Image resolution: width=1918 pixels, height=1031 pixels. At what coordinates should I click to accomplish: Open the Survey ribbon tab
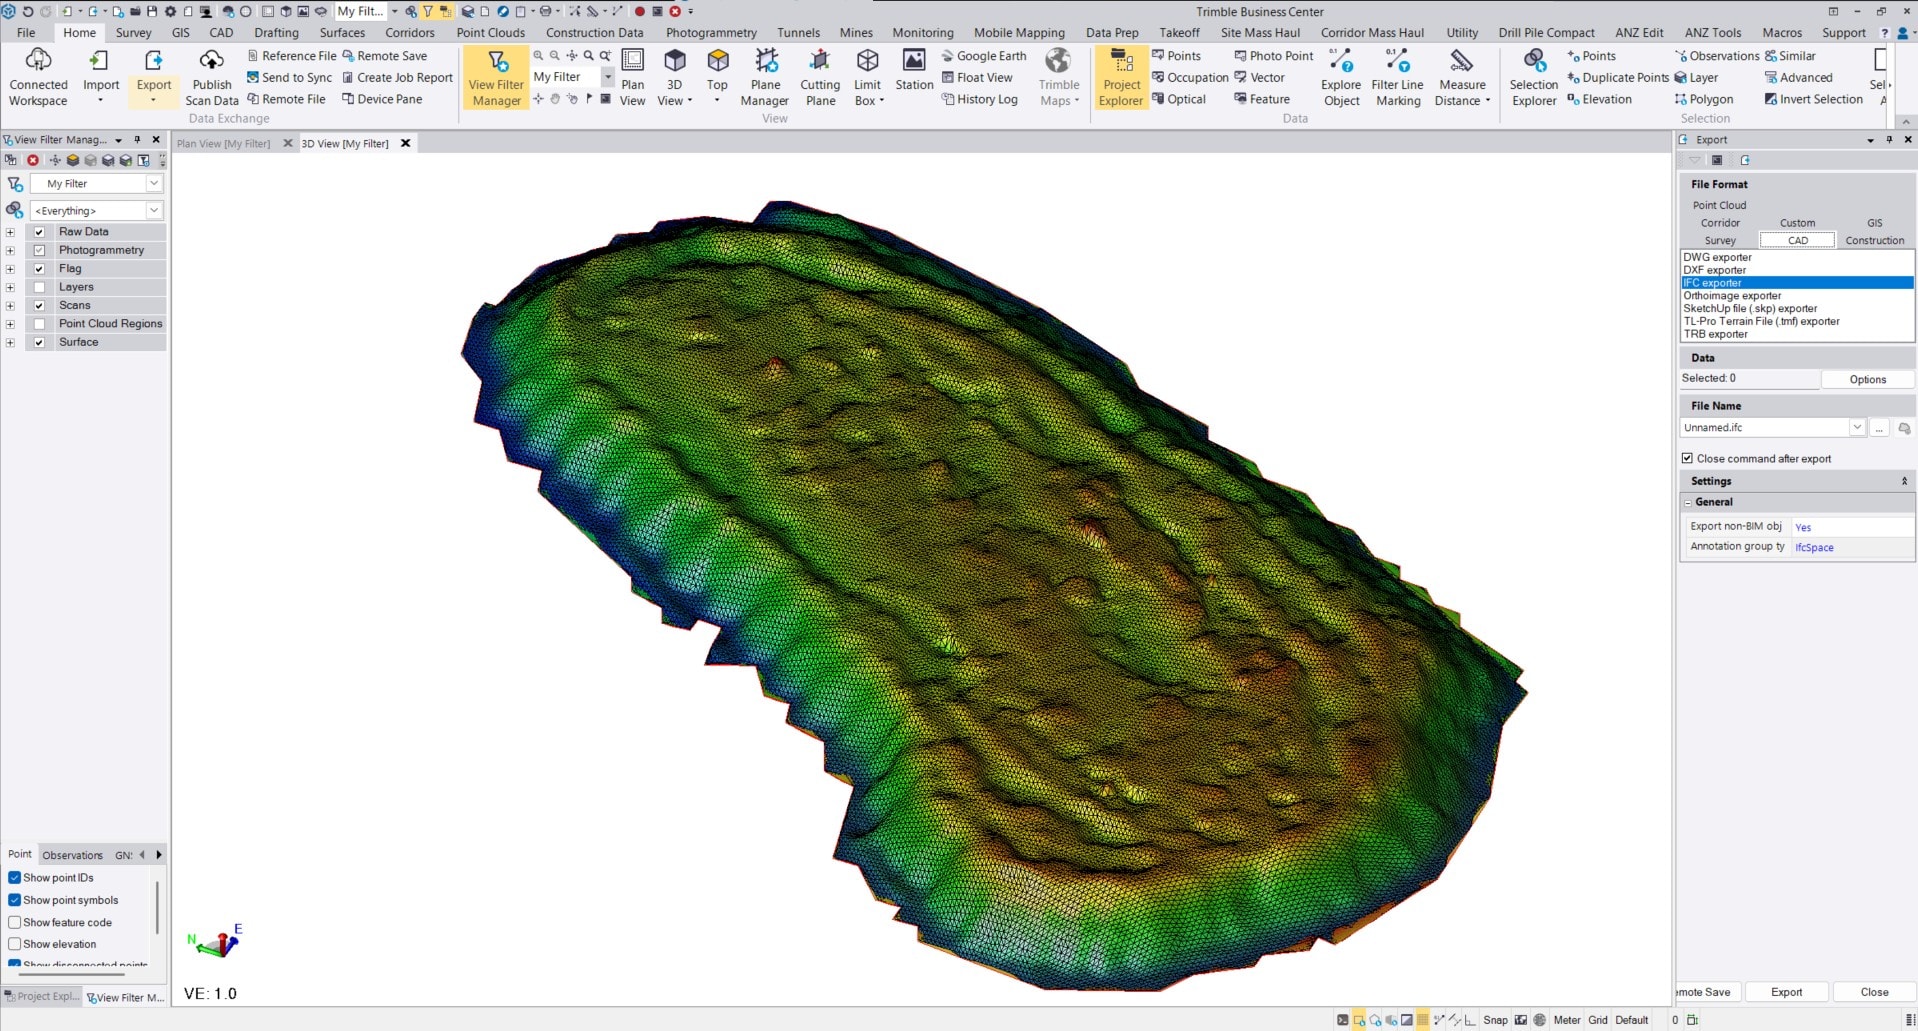click(133, 32)
